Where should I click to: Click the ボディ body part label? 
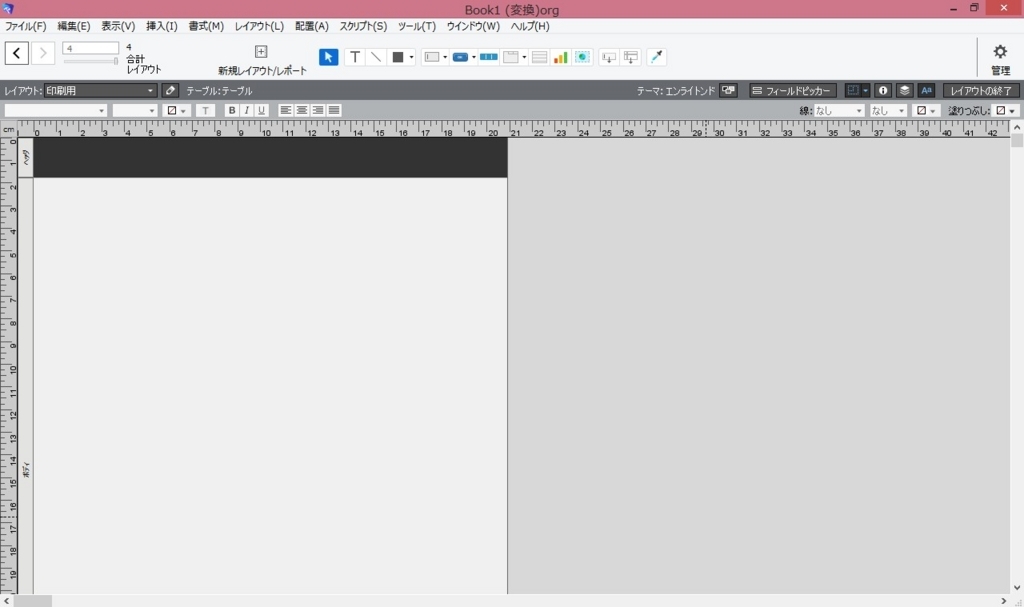(x=25, y=469)
